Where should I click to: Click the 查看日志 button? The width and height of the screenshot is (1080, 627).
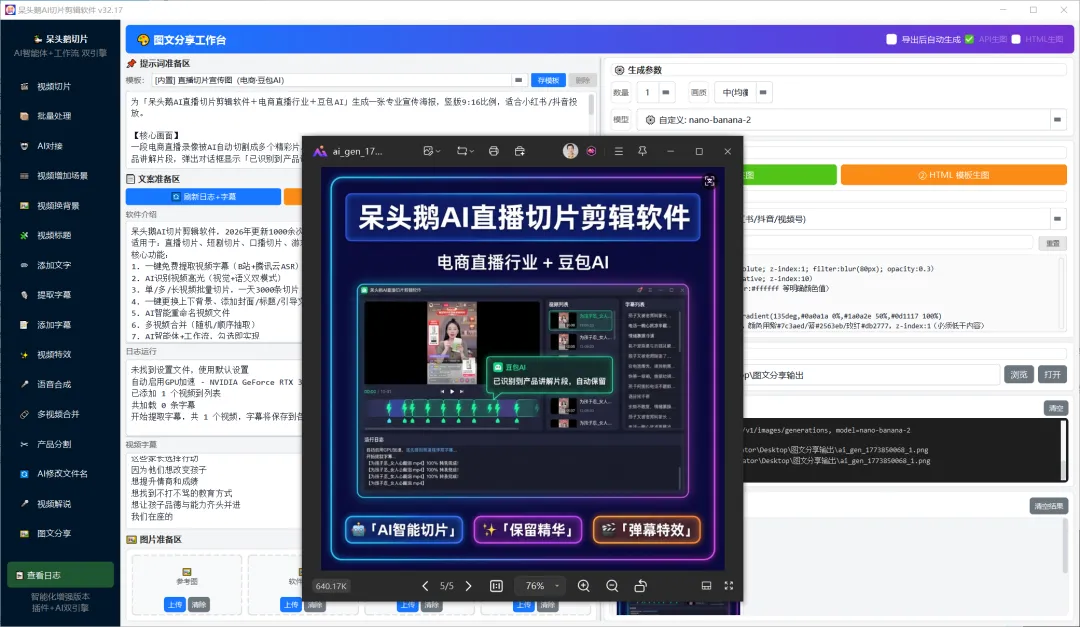[x=61, y=575]
